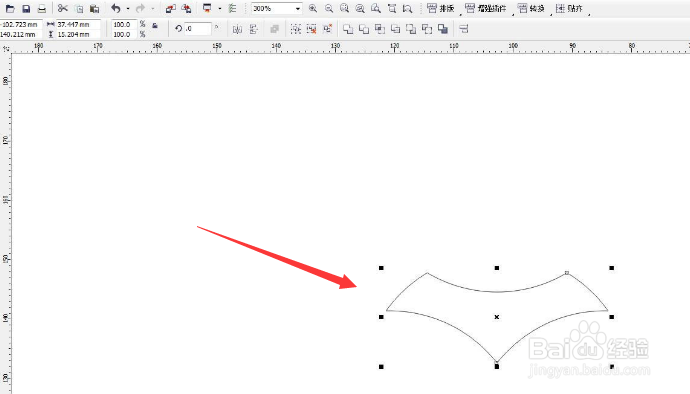Click the Ungroup objects icon
Screen dimensions: 690x394
(x=312, y=29)
